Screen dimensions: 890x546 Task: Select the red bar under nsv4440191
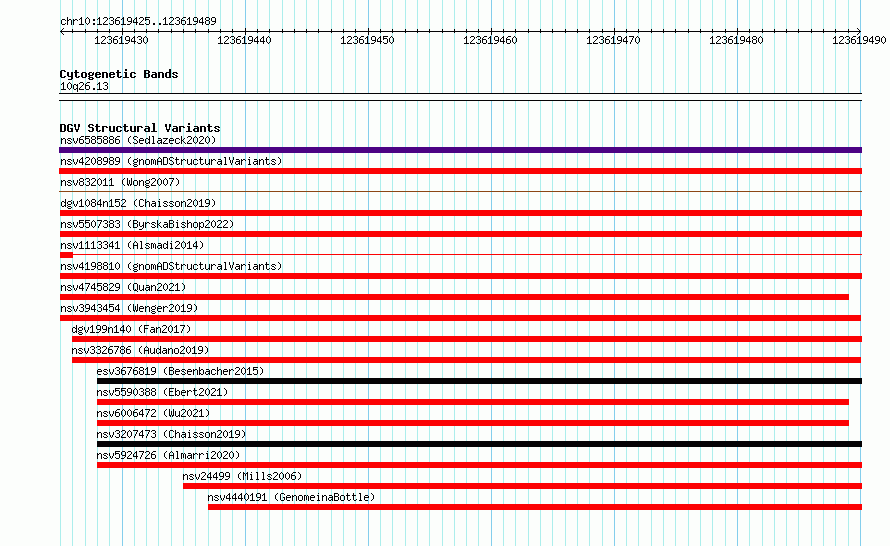(535, 507)
